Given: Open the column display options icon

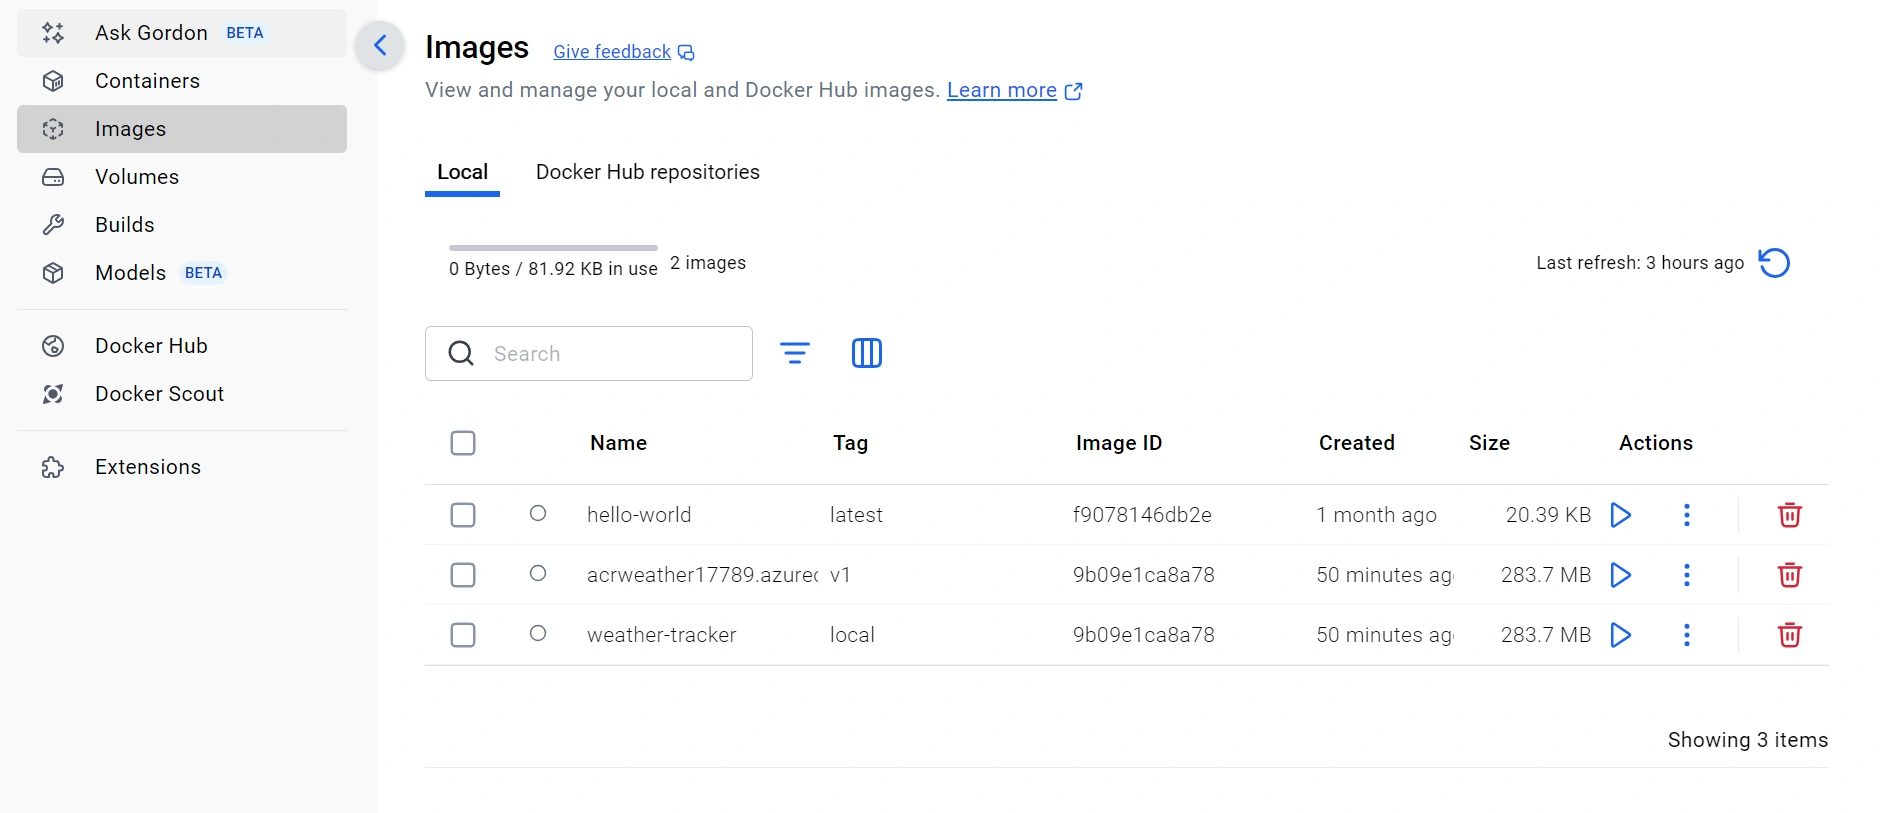Looking at the screenshot, I should (867, 353).
